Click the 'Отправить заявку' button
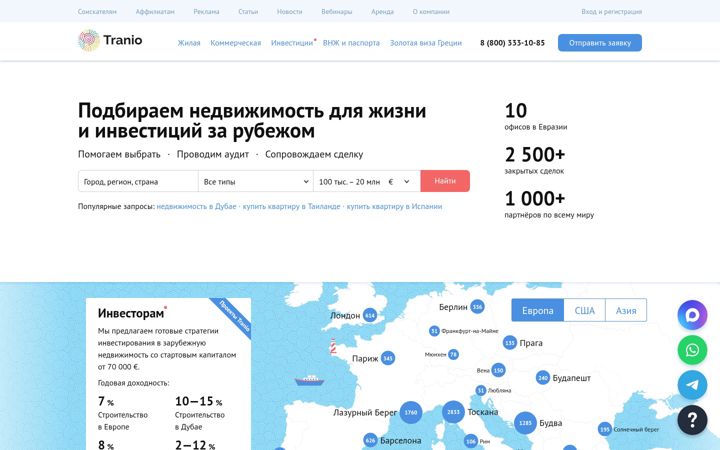720x450 pixels. point(600,43)
